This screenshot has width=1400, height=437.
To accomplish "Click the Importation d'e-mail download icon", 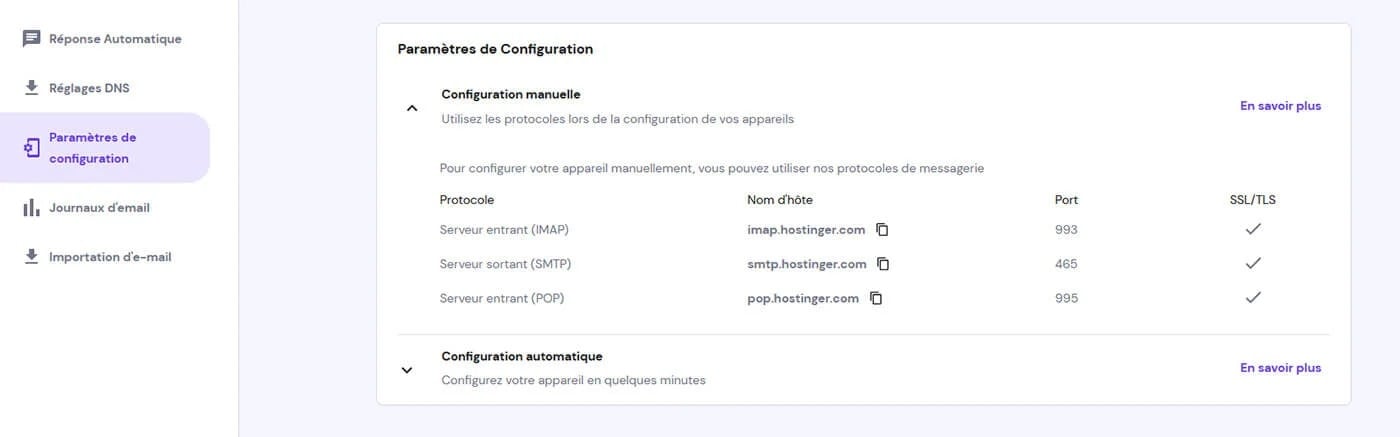I will (31, 257).
